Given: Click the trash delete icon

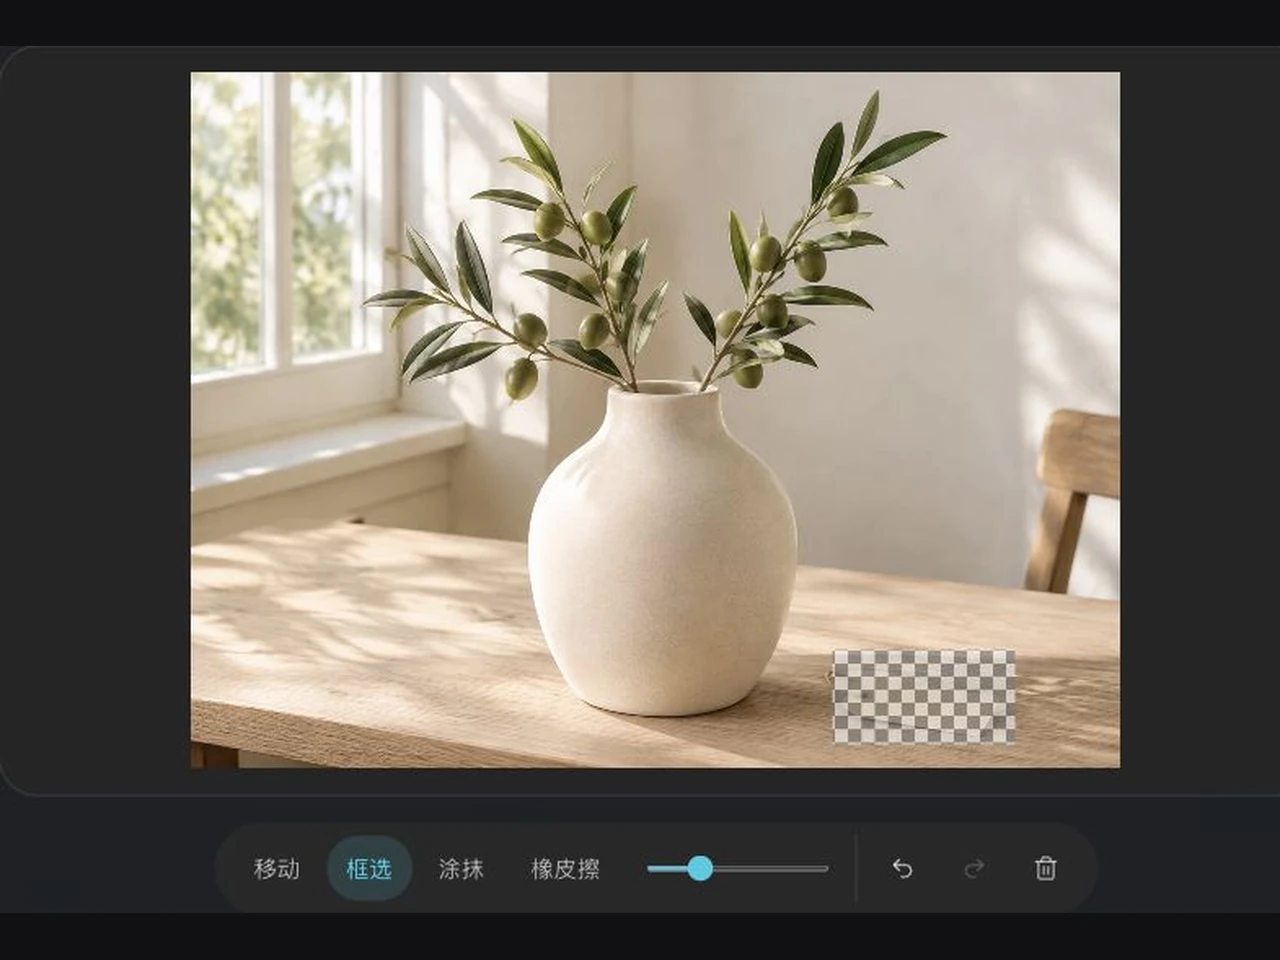Looking at the screenshot, I should 1045,868.
